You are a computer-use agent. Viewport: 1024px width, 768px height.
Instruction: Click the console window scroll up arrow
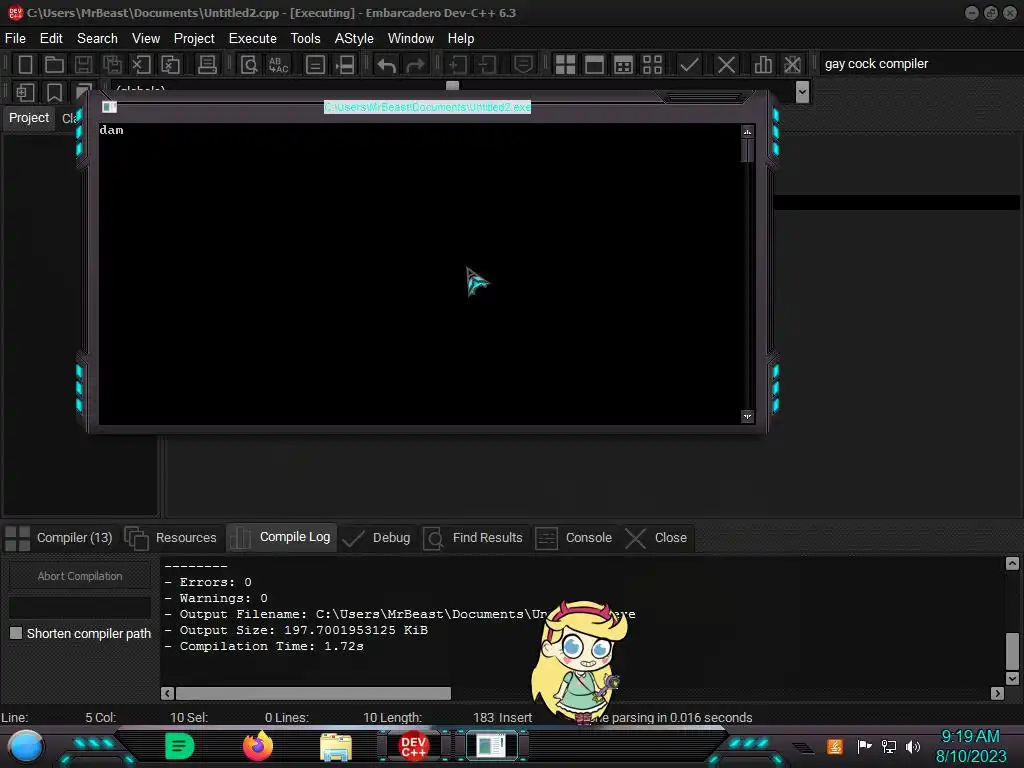tap(748, 132)
